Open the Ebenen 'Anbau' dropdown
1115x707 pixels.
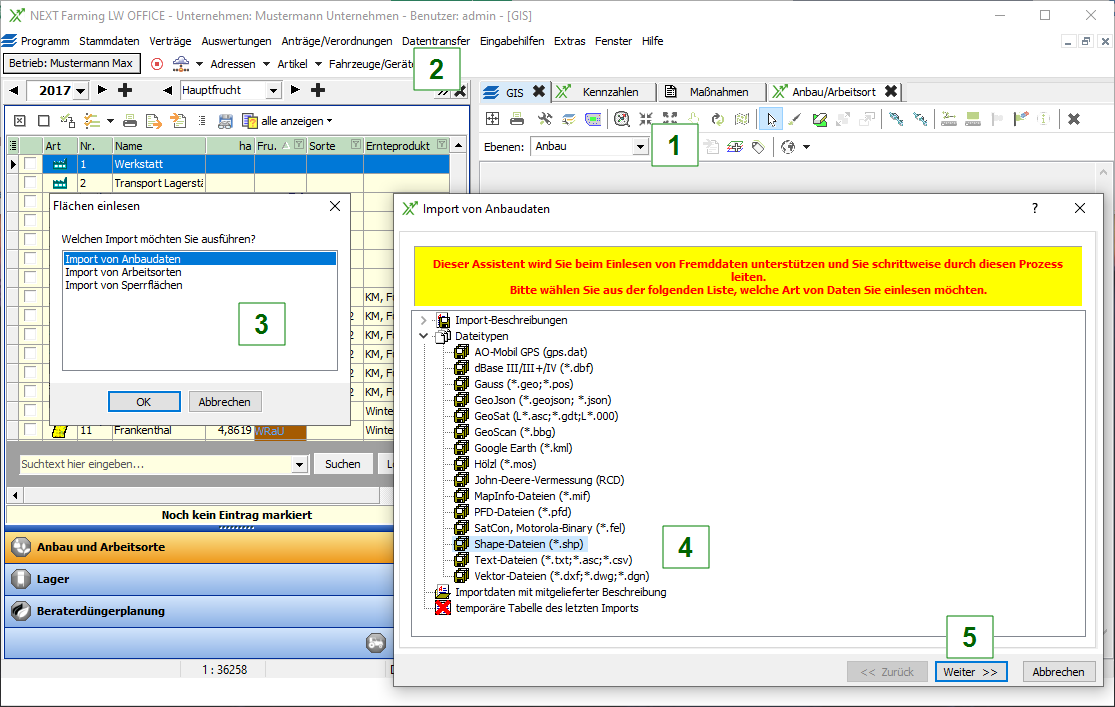point(640,147)
